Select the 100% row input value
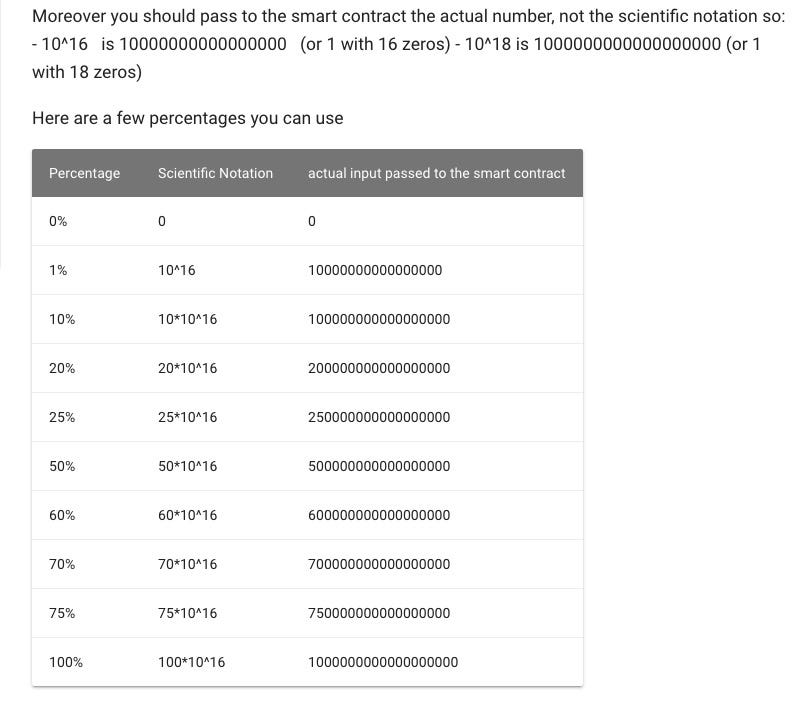The width and height of the screenshot is (812, 702). click(x=383, y=662)
